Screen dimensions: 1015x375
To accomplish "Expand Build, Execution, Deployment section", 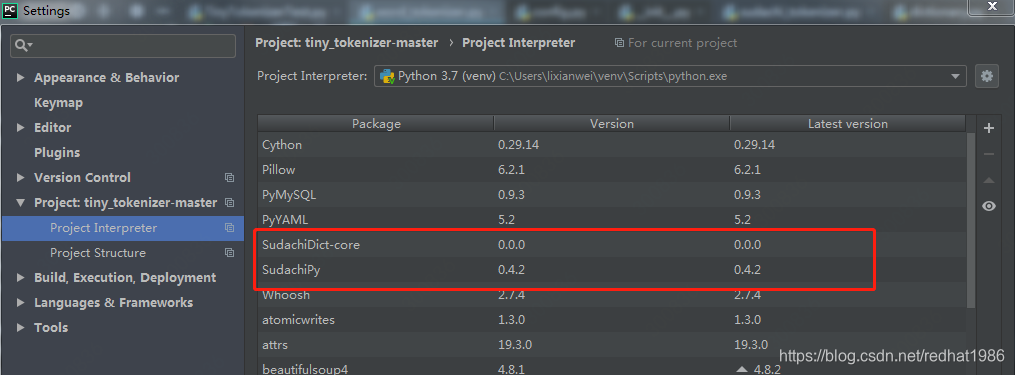I will click(21, 278).
